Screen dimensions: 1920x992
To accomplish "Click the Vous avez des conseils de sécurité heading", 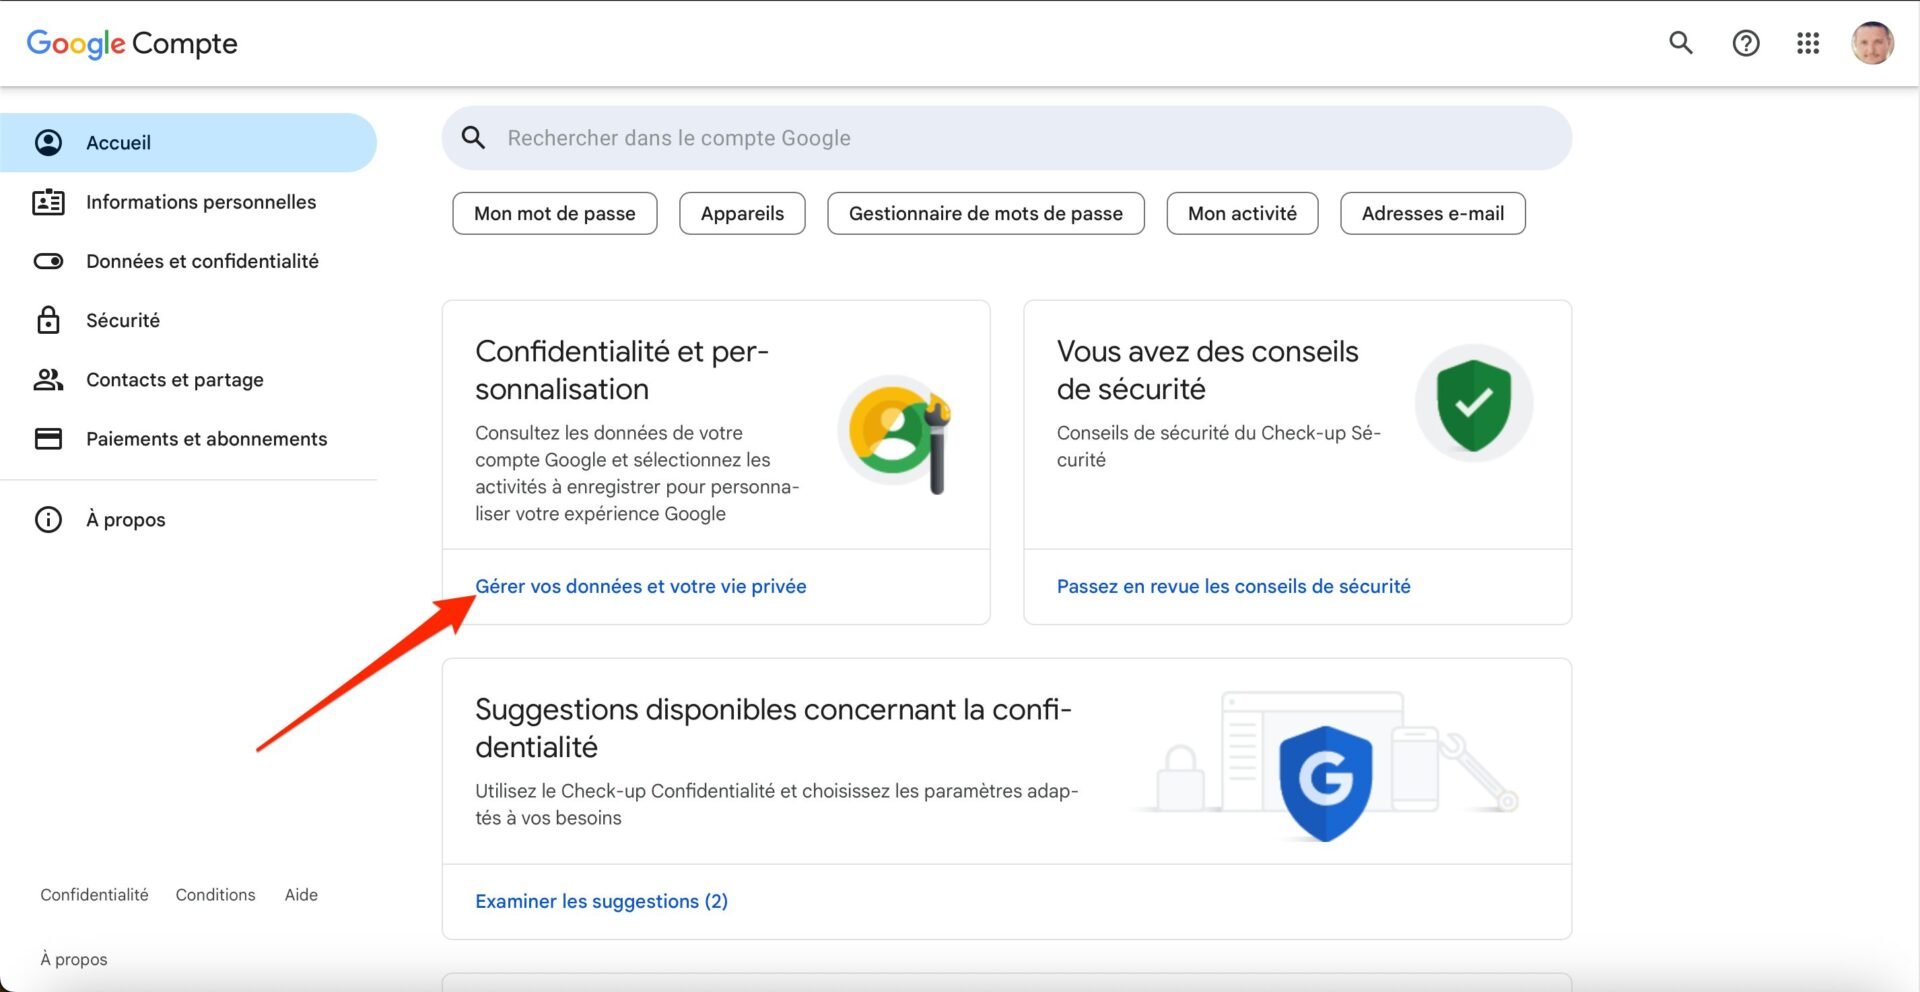I will (x=1207, y=370).
